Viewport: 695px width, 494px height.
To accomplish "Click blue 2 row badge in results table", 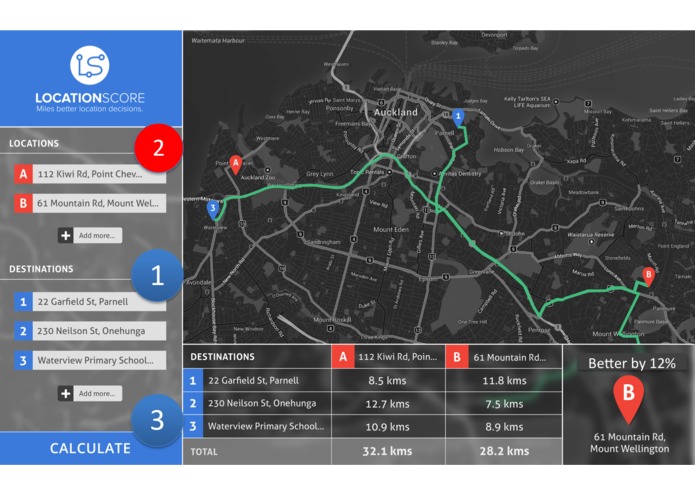I will tap(193, 403).
